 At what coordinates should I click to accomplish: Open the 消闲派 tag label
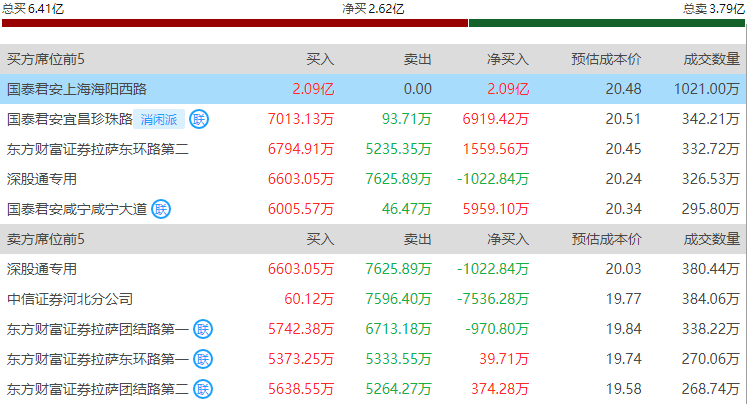[159, 120]
